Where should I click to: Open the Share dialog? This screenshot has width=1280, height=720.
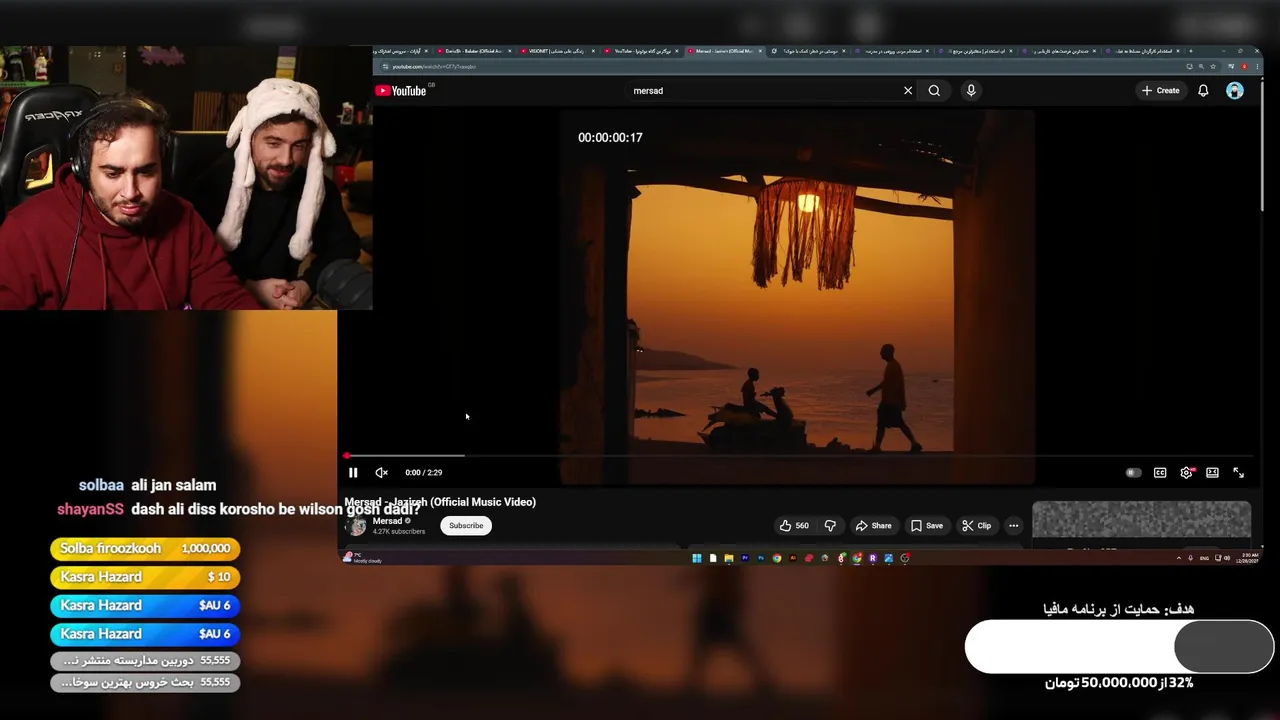[x=873, y=526]
